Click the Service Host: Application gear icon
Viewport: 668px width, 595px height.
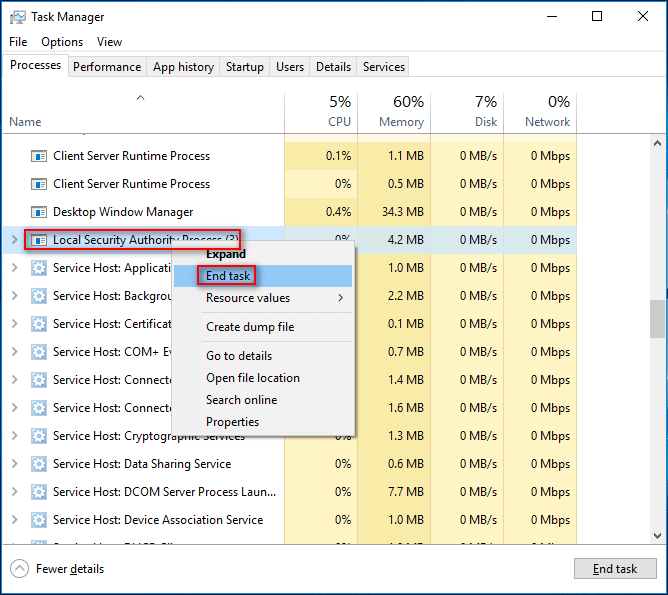click(x=39, y=268)
